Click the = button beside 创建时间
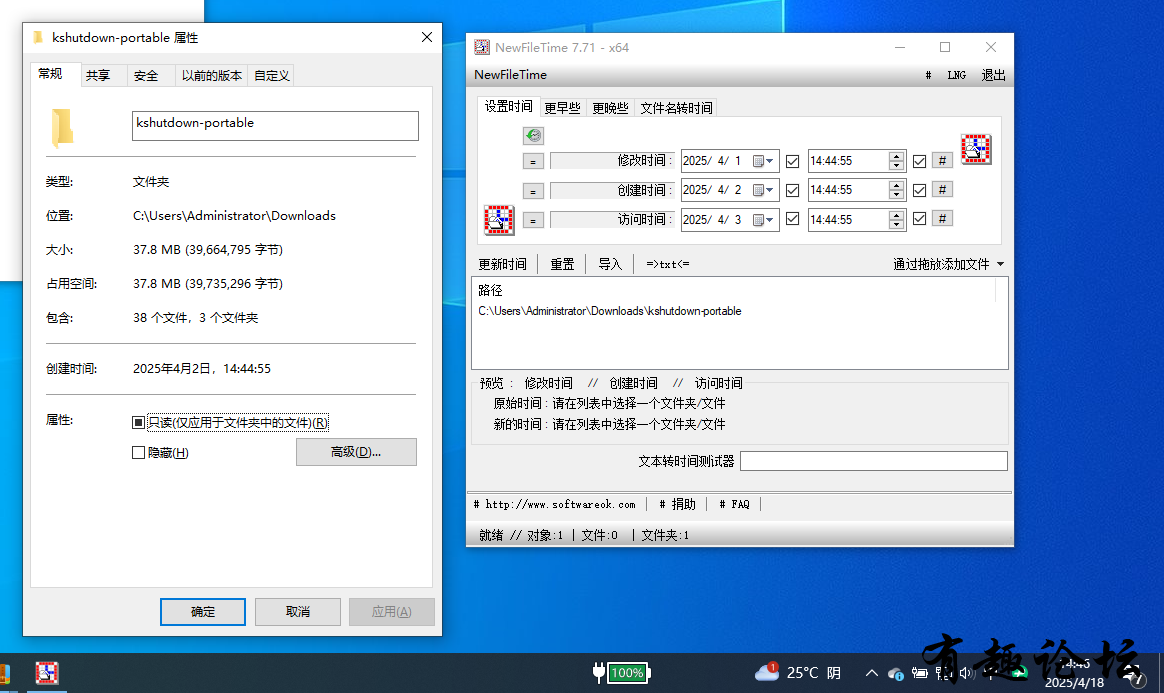Image resolution: width=1164 pixels, height=693 pixels. (533, 191)
